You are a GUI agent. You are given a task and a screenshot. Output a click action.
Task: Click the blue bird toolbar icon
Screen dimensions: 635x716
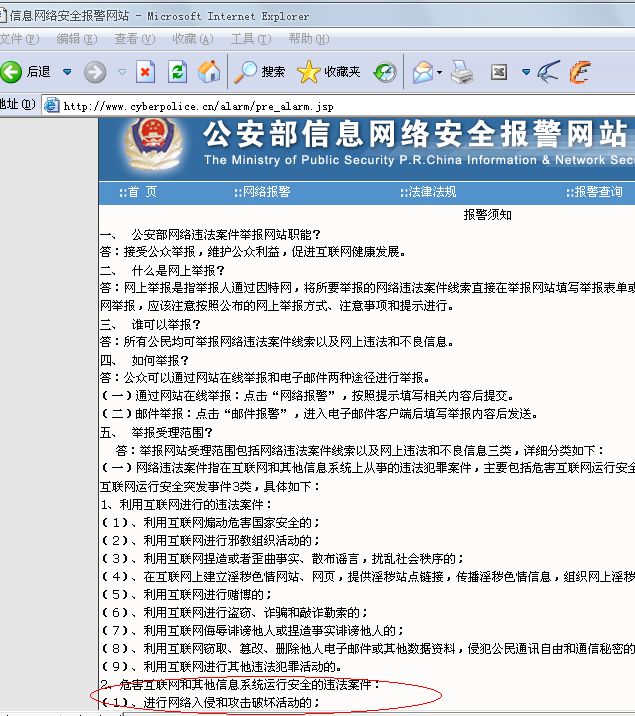coord(548,72)
